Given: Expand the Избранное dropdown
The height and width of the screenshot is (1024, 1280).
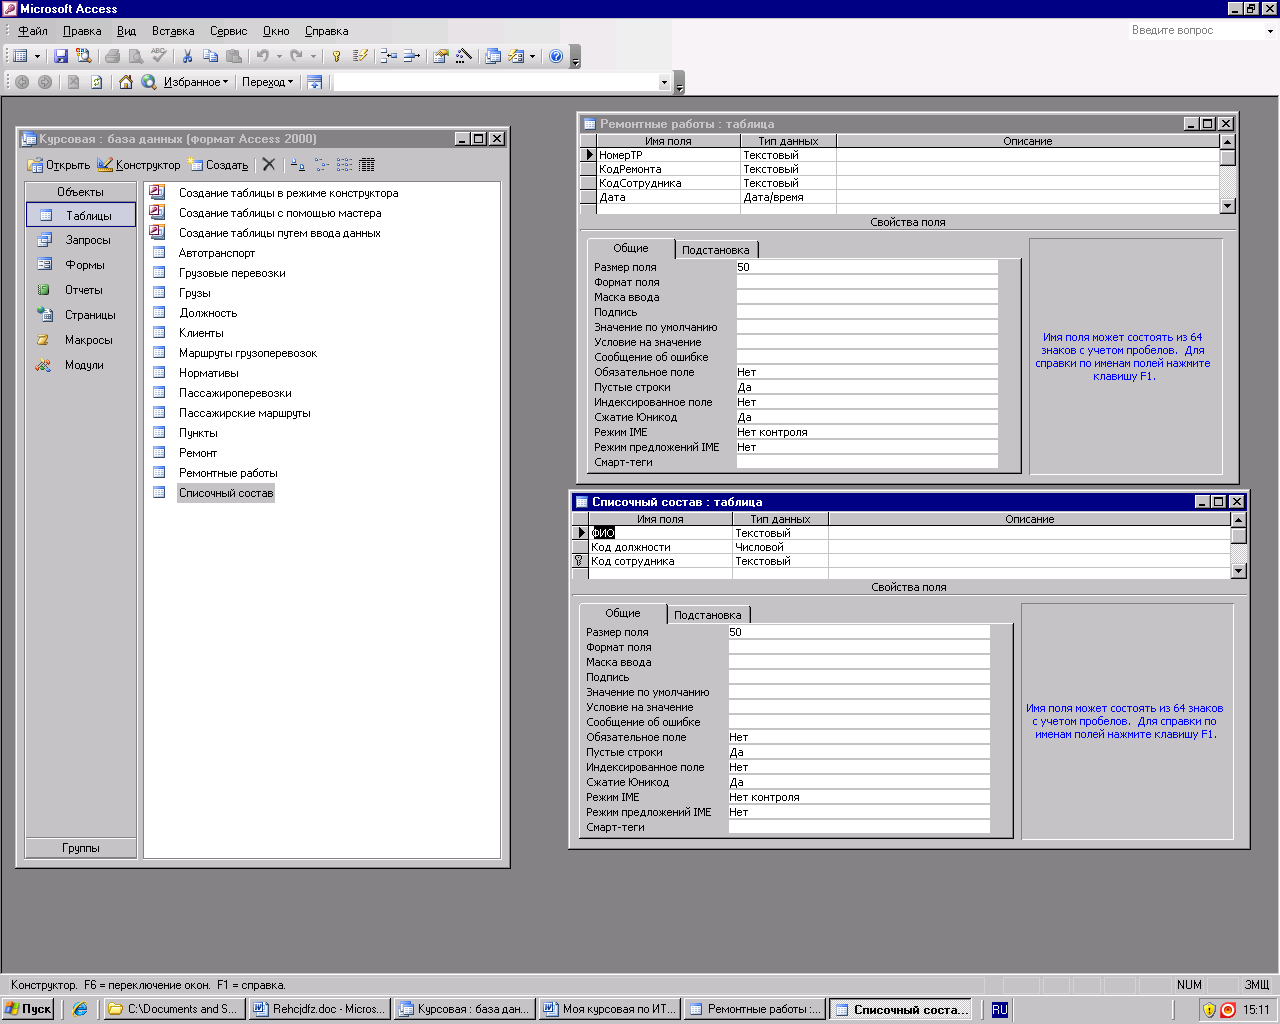Looking at the screenshot, I should [196, 82].
